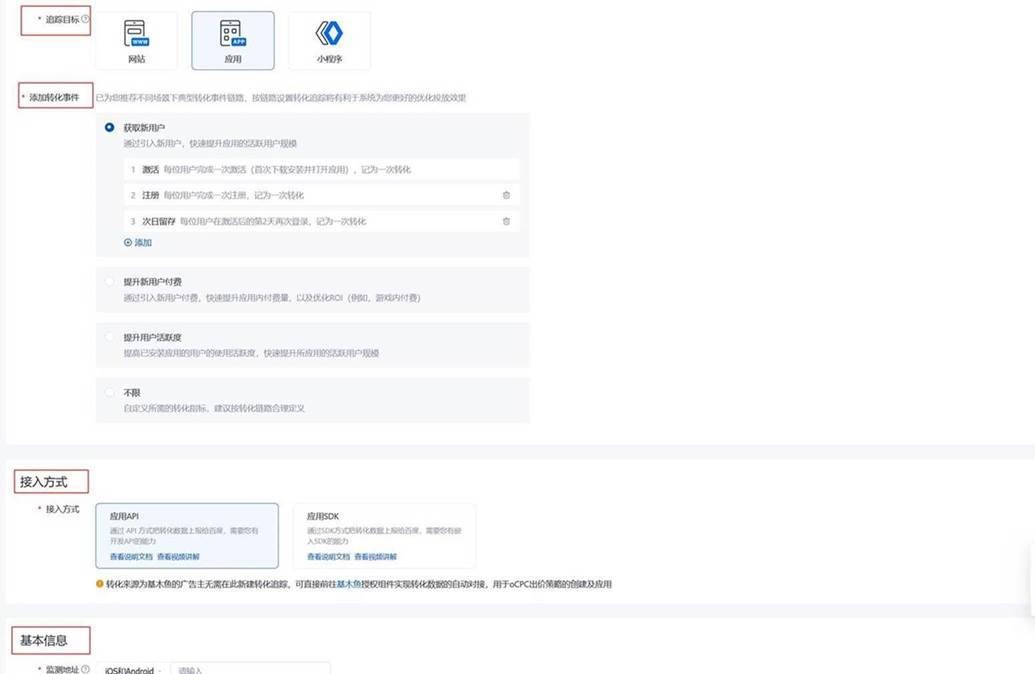Choose the 提升用户活跃度 radio option

pyautogui.click(x=110, y=338)
